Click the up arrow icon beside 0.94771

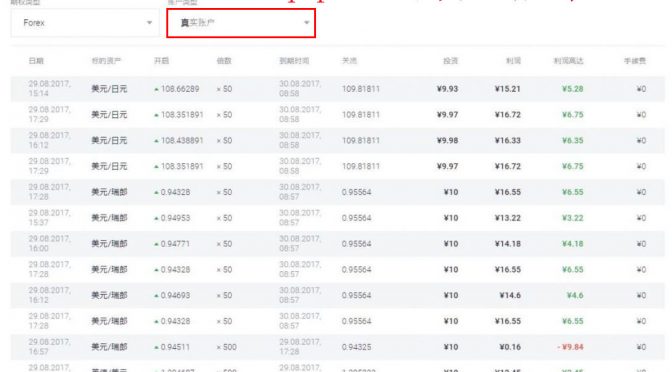click(x=156, y=244)
